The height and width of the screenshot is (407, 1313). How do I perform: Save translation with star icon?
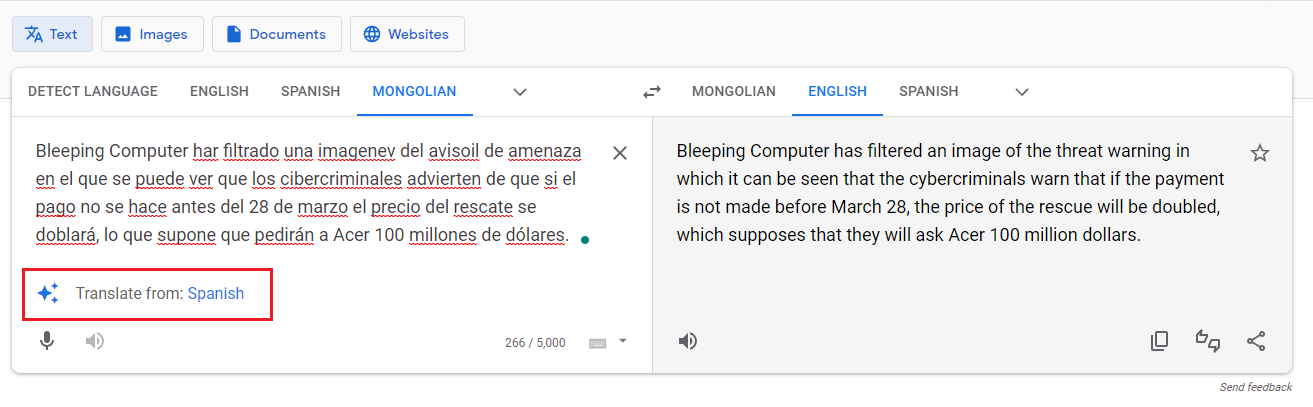1260,153
